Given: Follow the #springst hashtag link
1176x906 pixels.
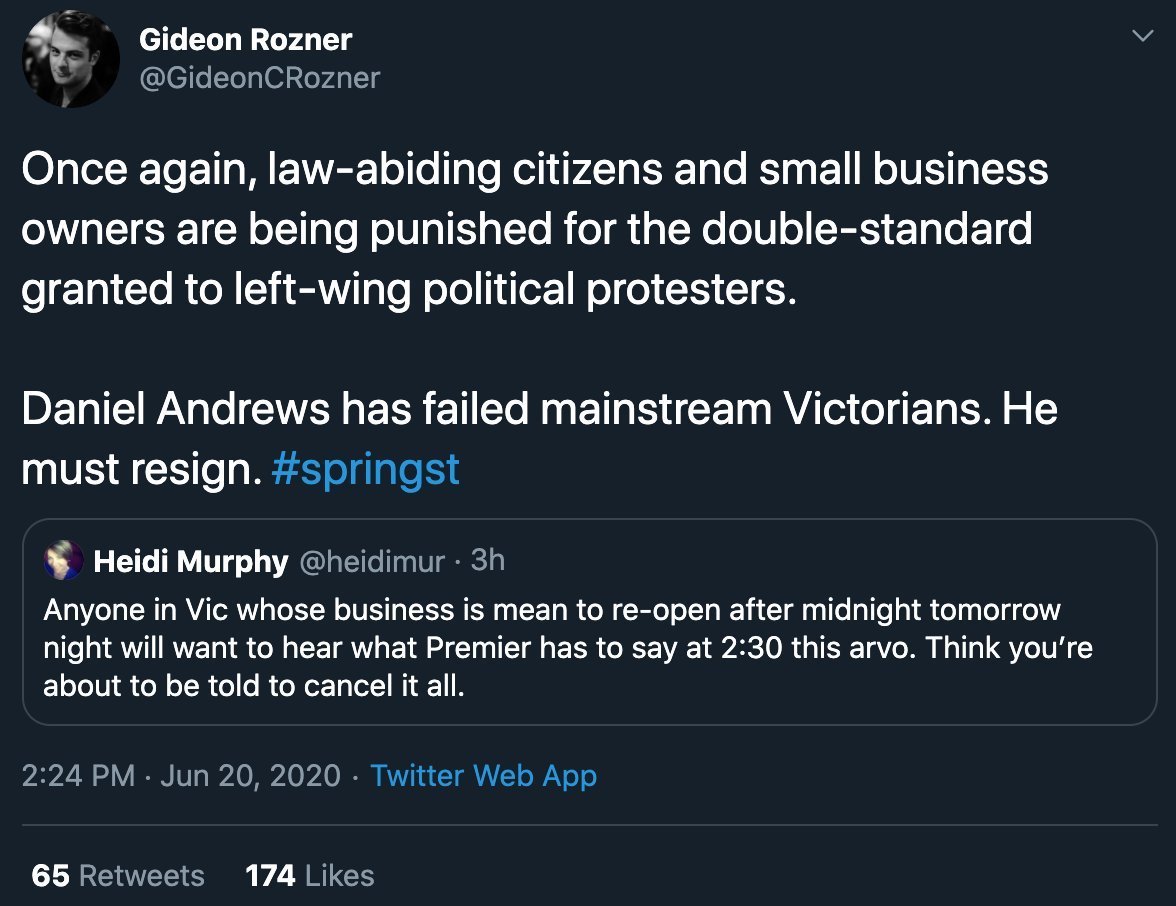Looking at the screenshot, I should [x=365, y=469].
